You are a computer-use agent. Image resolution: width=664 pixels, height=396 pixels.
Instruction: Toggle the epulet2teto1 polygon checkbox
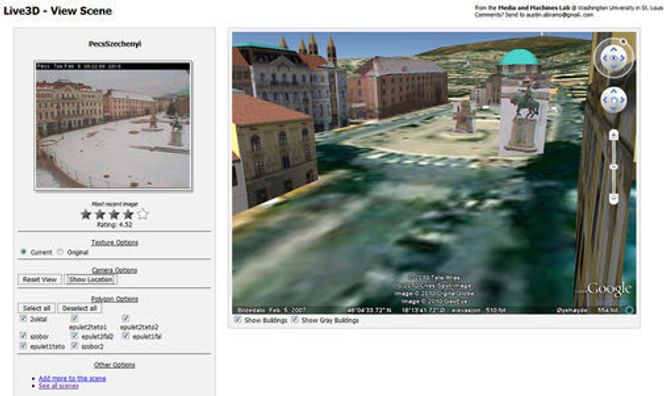click(75, 318)
